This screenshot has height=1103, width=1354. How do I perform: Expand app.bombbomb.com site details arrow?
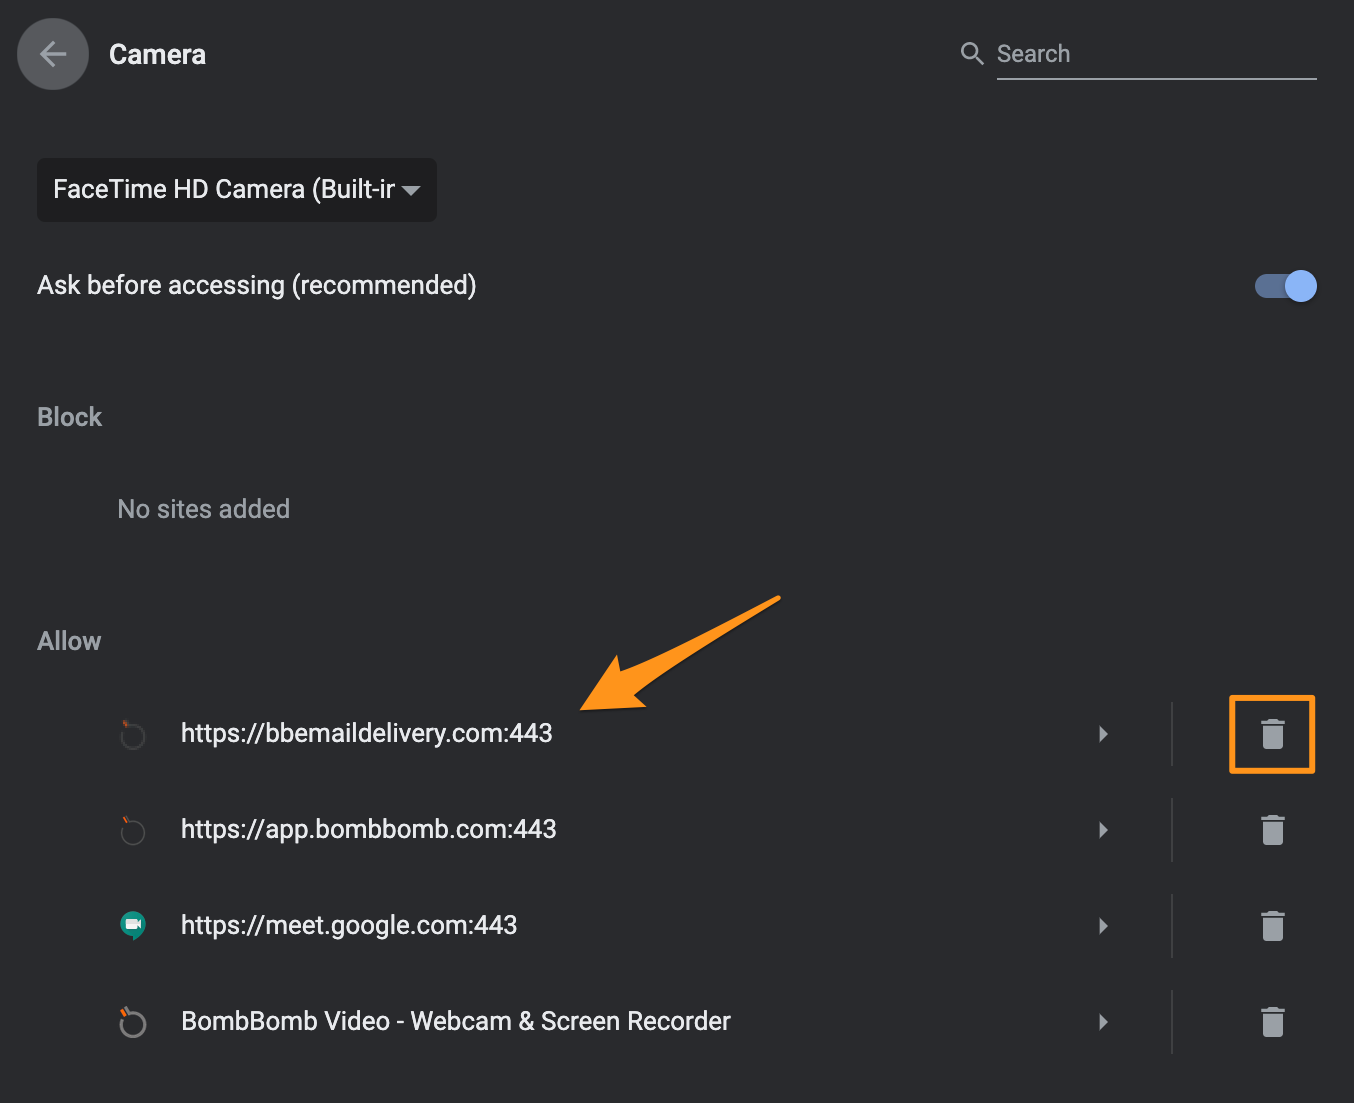pyautogui.click(x=1103, y=830)
